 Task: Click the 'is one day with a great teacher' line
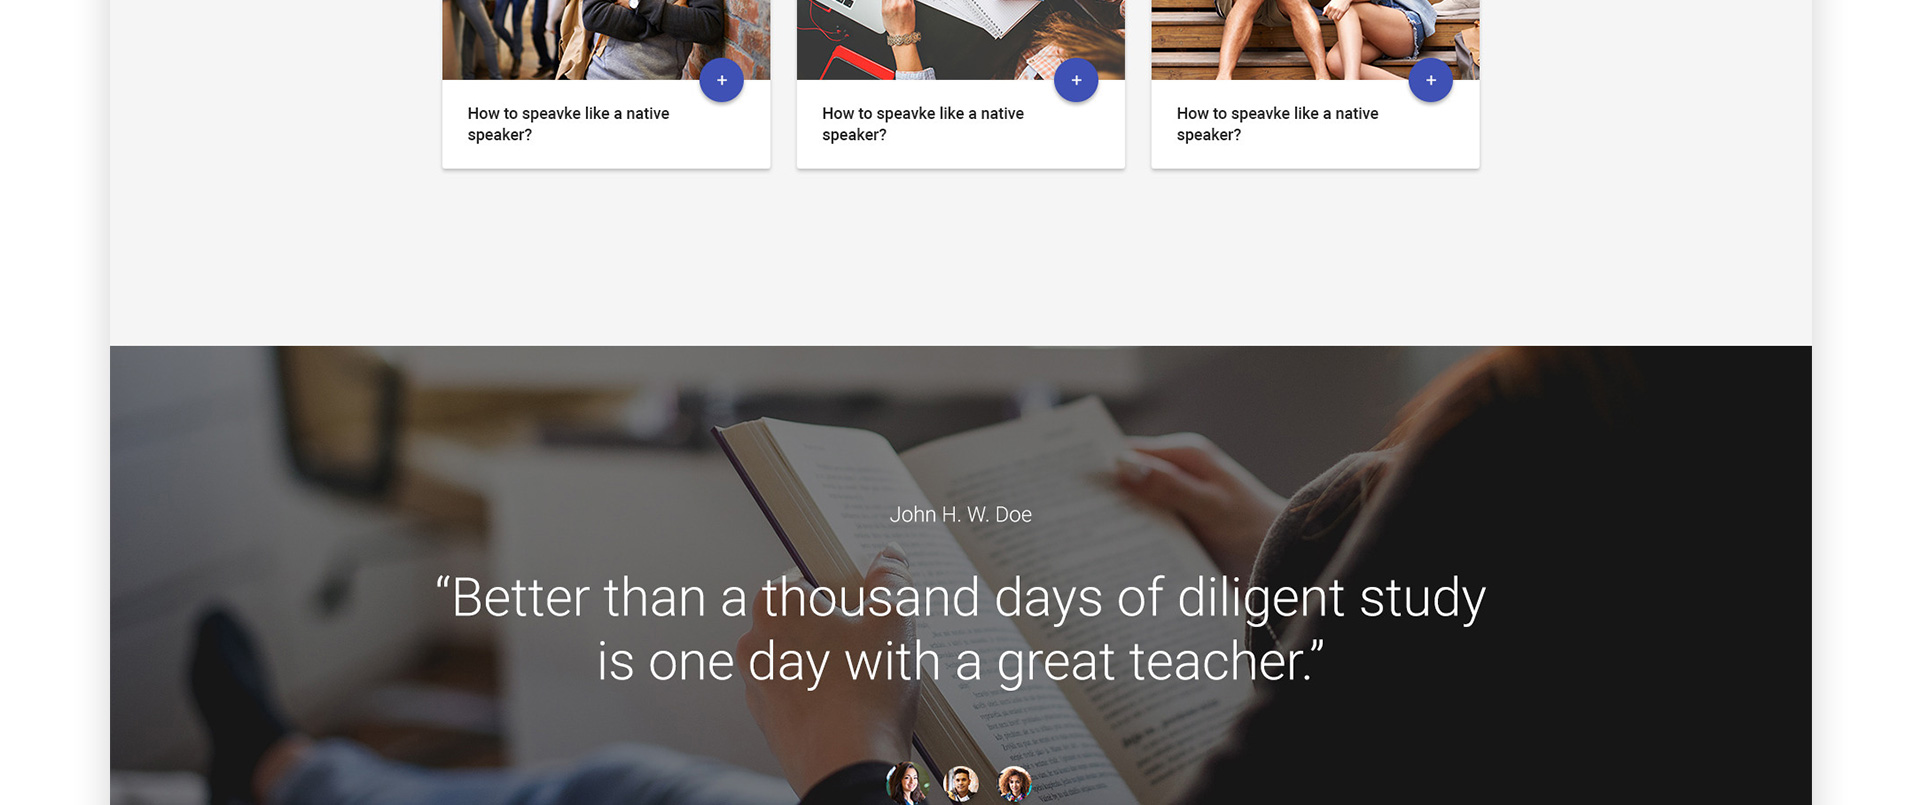tap(960, 662)
